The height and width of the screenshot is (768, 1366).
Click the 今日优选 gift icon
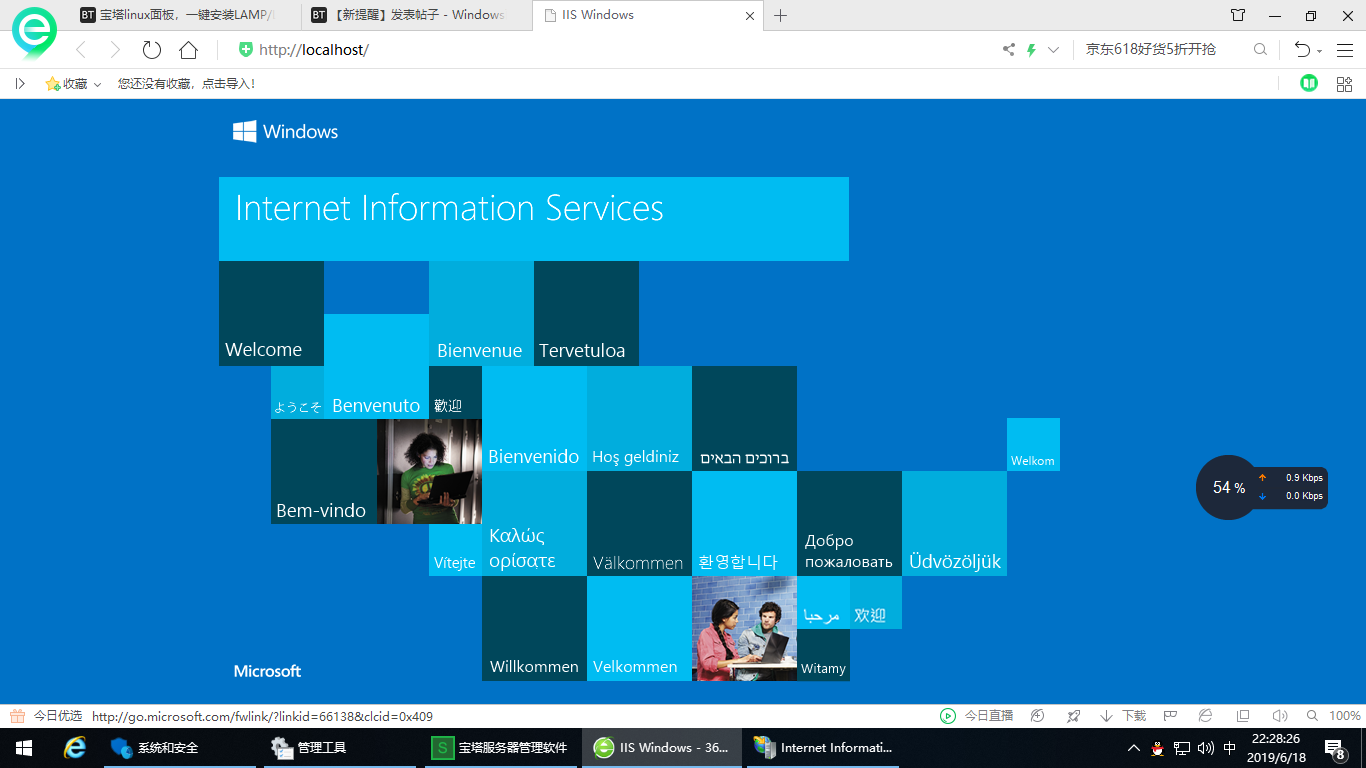[18, 716]
